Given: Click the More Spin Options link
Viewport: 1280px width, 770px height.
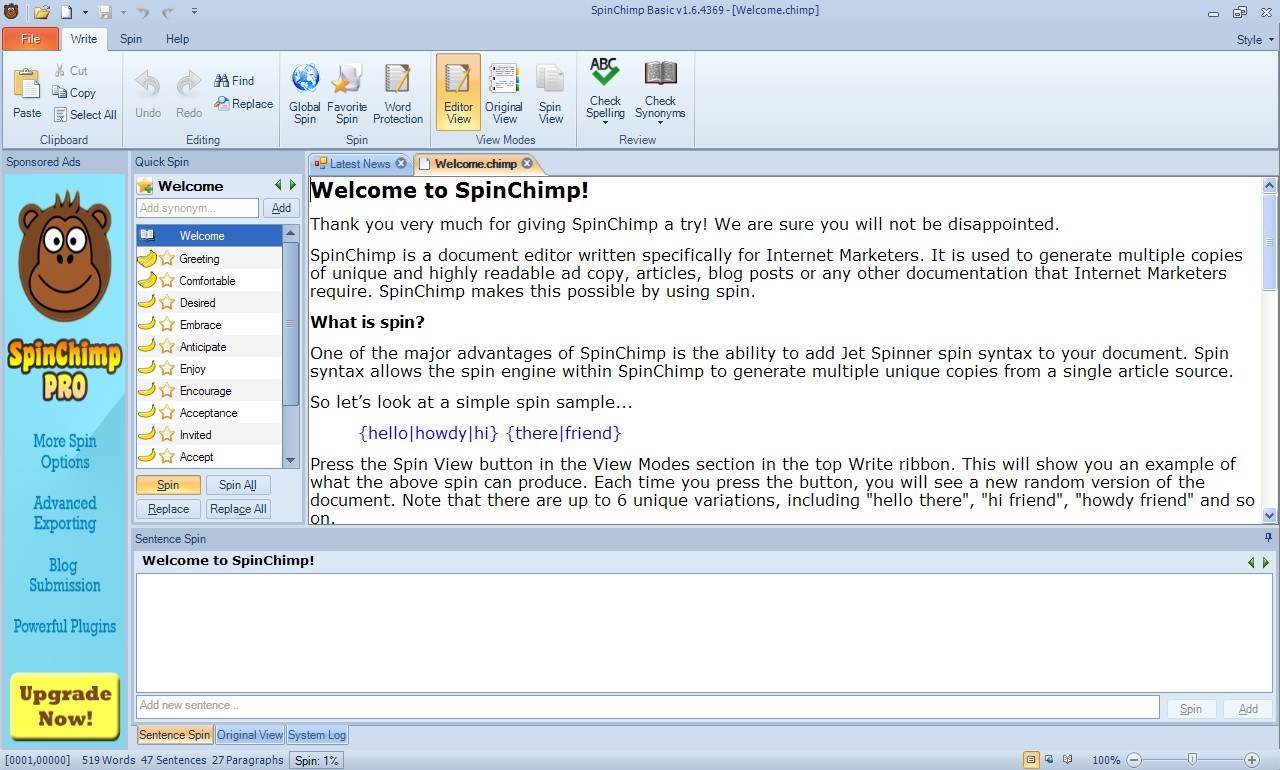Looking at the screenshot, I should pyautogui.click(x=65, y=452).
